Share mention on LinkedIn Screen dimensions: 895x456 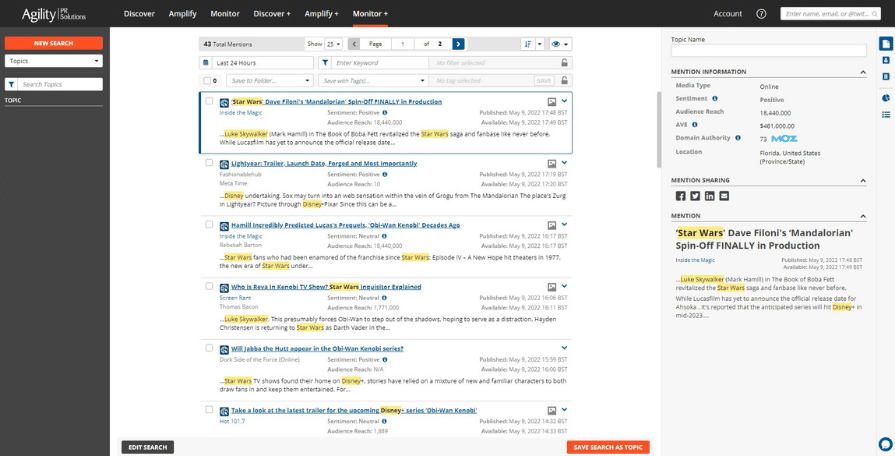(709, 196)
